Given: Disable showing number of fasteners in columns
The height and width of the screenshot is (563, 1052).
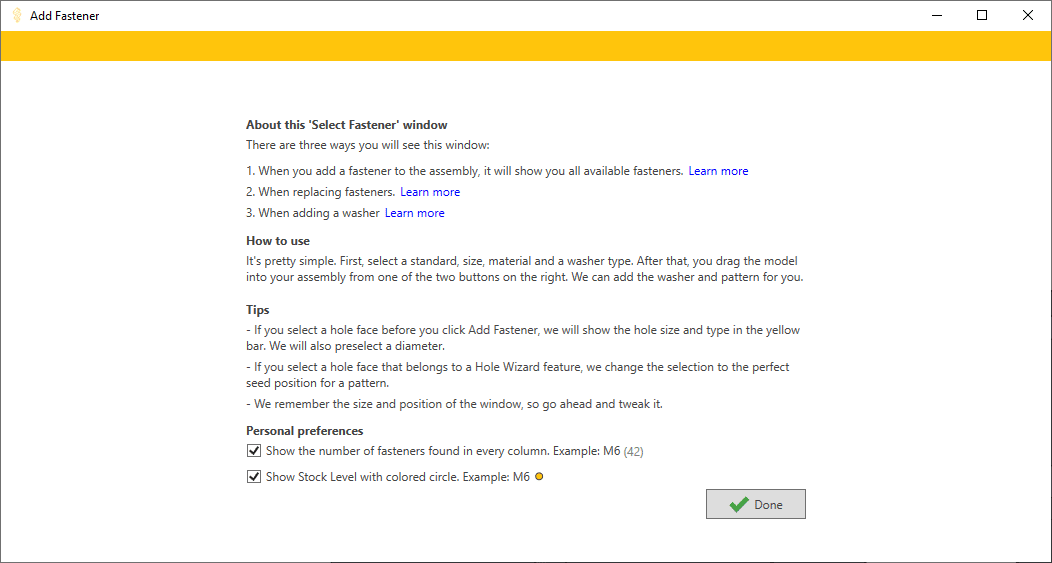Looking at the screenshot, I should (254, 451).
